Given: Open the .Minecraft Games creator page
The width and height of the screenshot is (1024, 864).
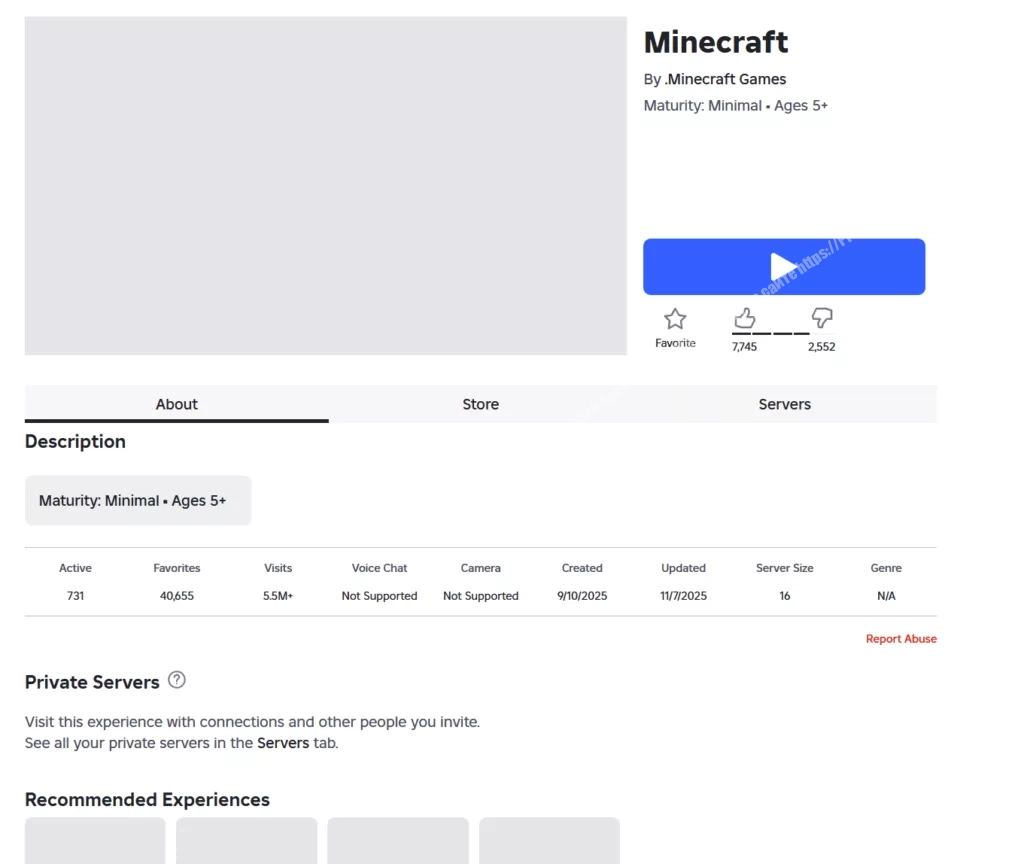Looking at the screenshot, I should 725,79.
